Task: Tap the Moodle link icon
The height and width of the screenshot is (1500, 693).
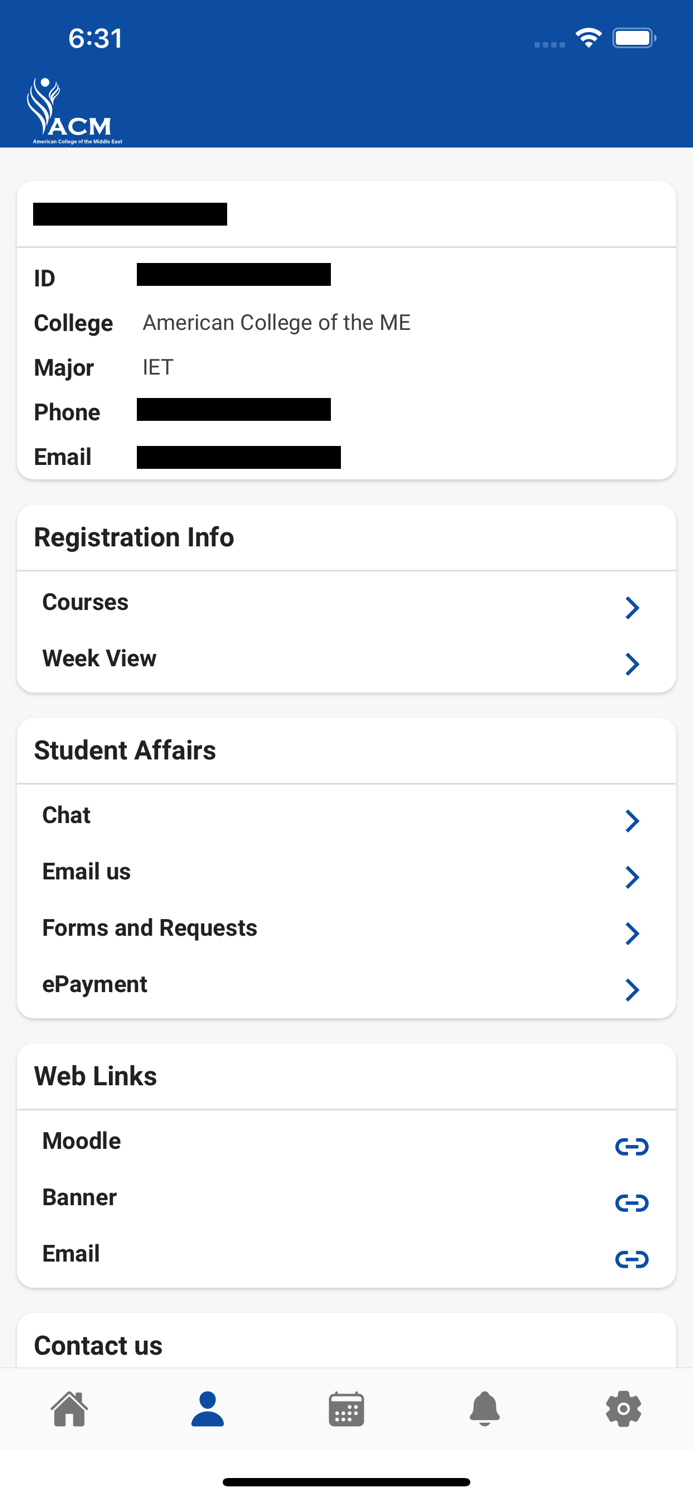Action: tap(632, 1147)
